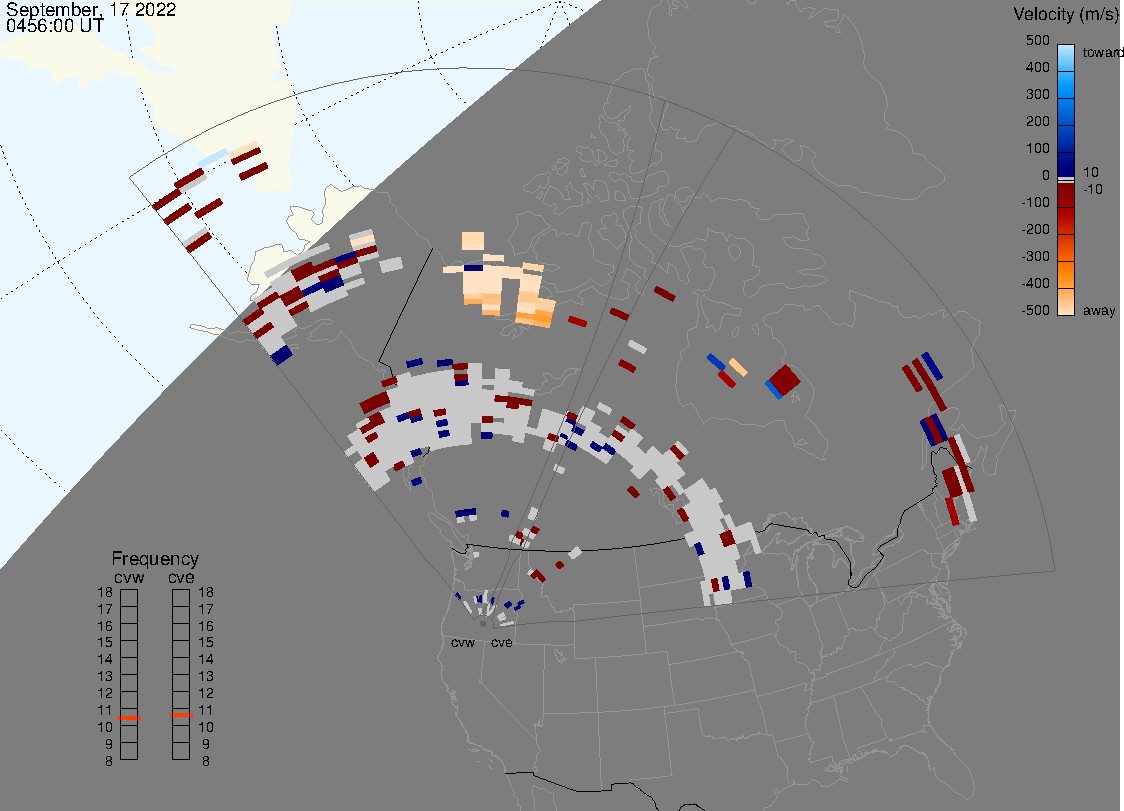Click the "-300" value on velocity scale
Screen dimensions: 1124x811
click(1036, 257)
